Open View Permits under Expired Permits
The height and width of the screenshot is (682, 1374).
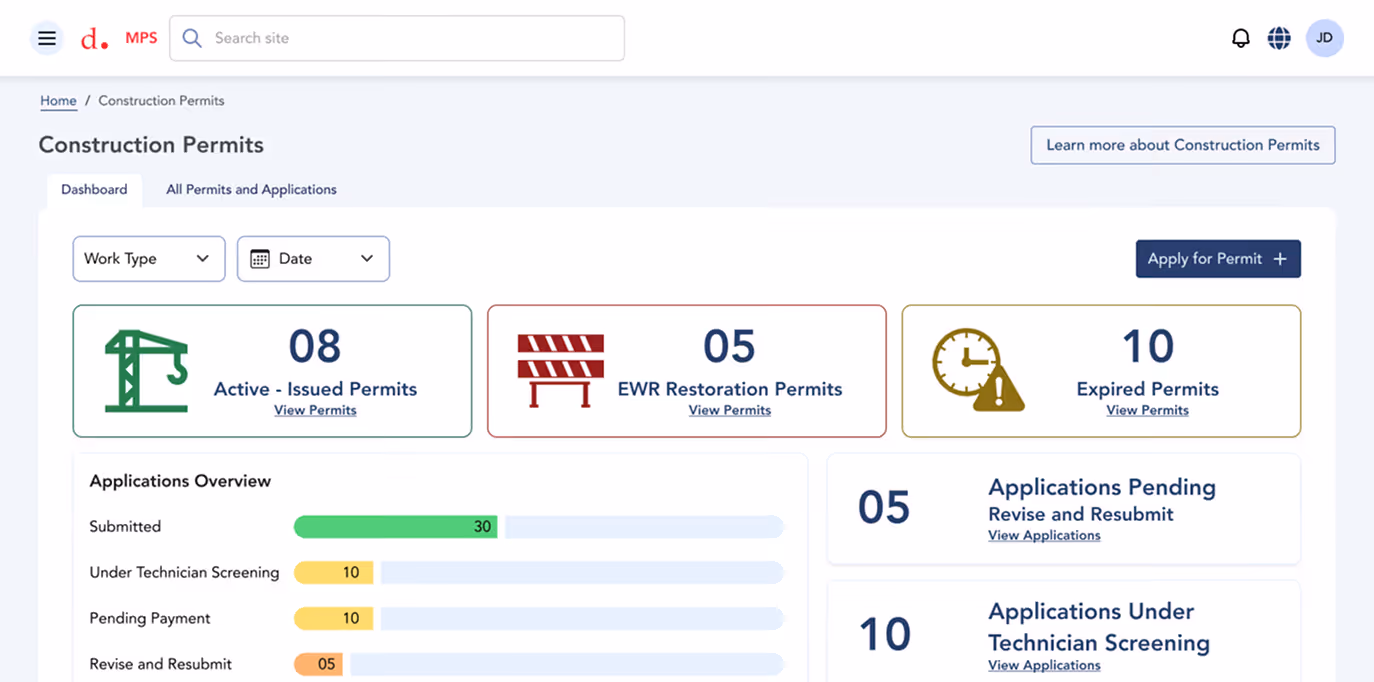click(x=1147, y=410)
